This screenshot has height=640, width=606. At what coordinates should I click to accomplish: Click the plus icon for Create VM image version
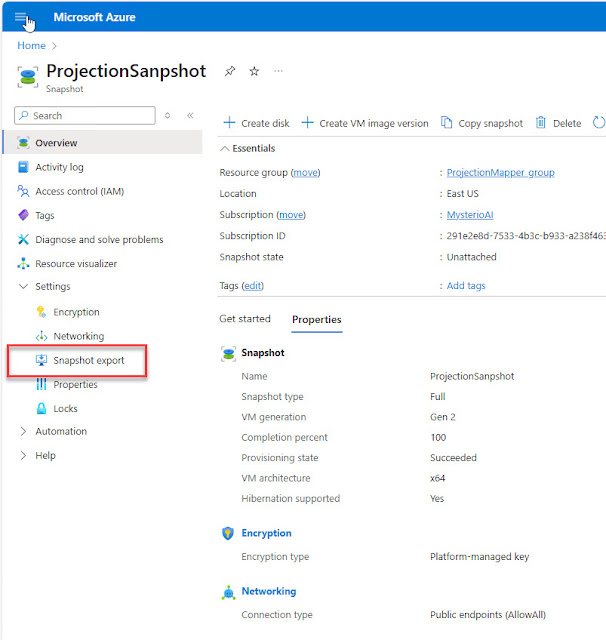click(307, 123)
